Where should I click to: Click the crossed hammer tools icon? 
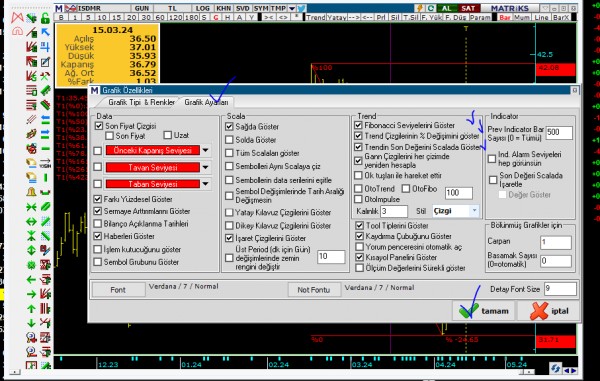[46, 76]
